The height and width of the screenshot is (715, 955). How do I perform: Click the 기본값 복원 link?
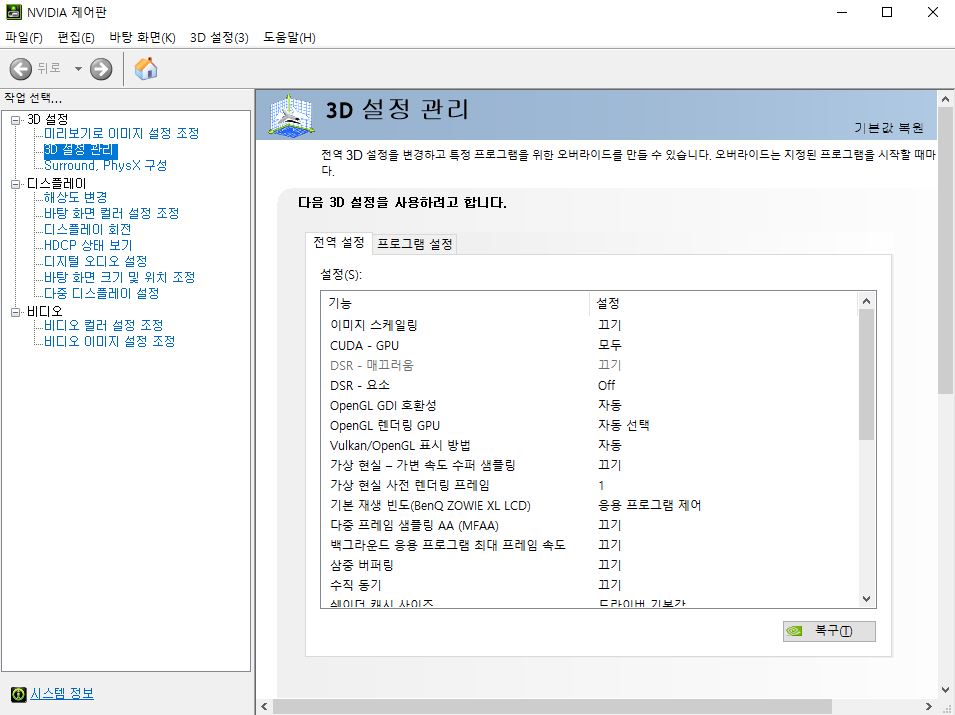[889, 128]
